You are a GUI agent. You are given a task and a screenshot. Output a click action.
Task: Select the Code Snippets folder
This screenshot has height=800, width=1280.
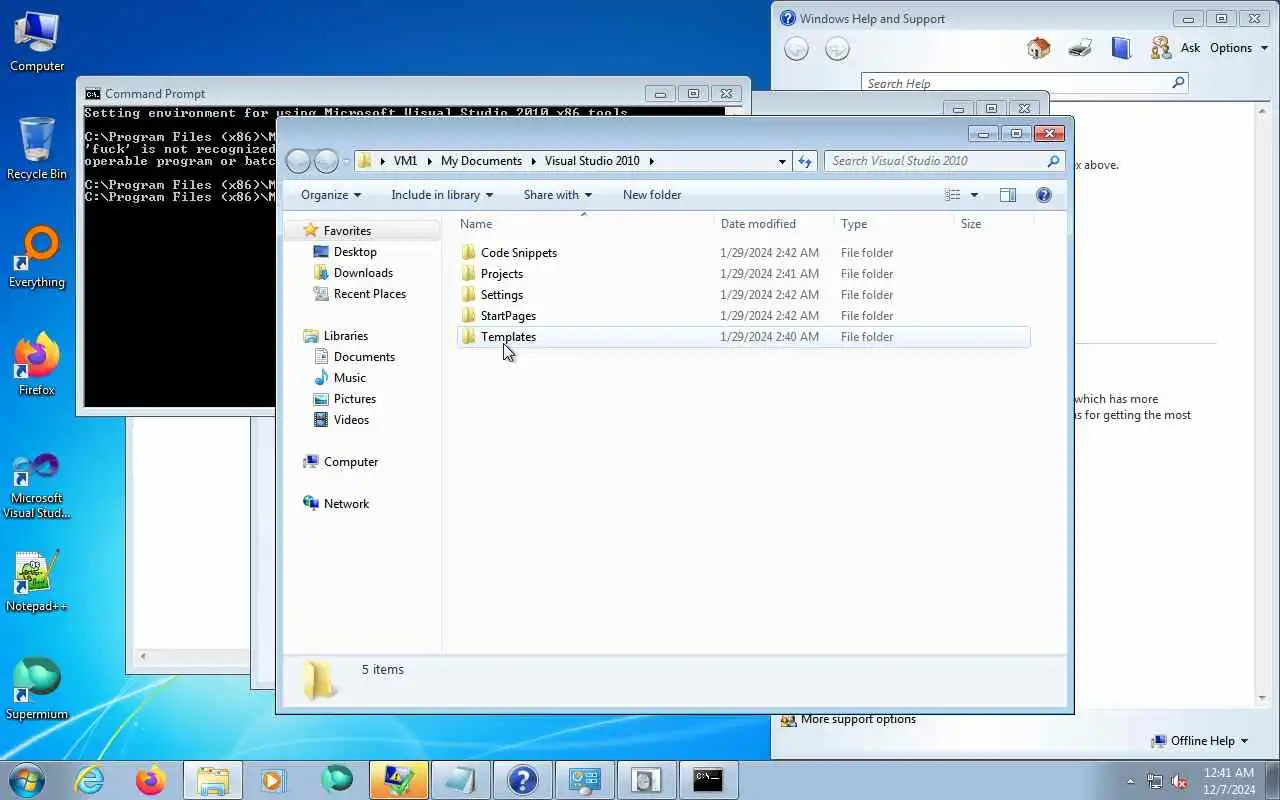pyautogui.click(x=743, y=253)
